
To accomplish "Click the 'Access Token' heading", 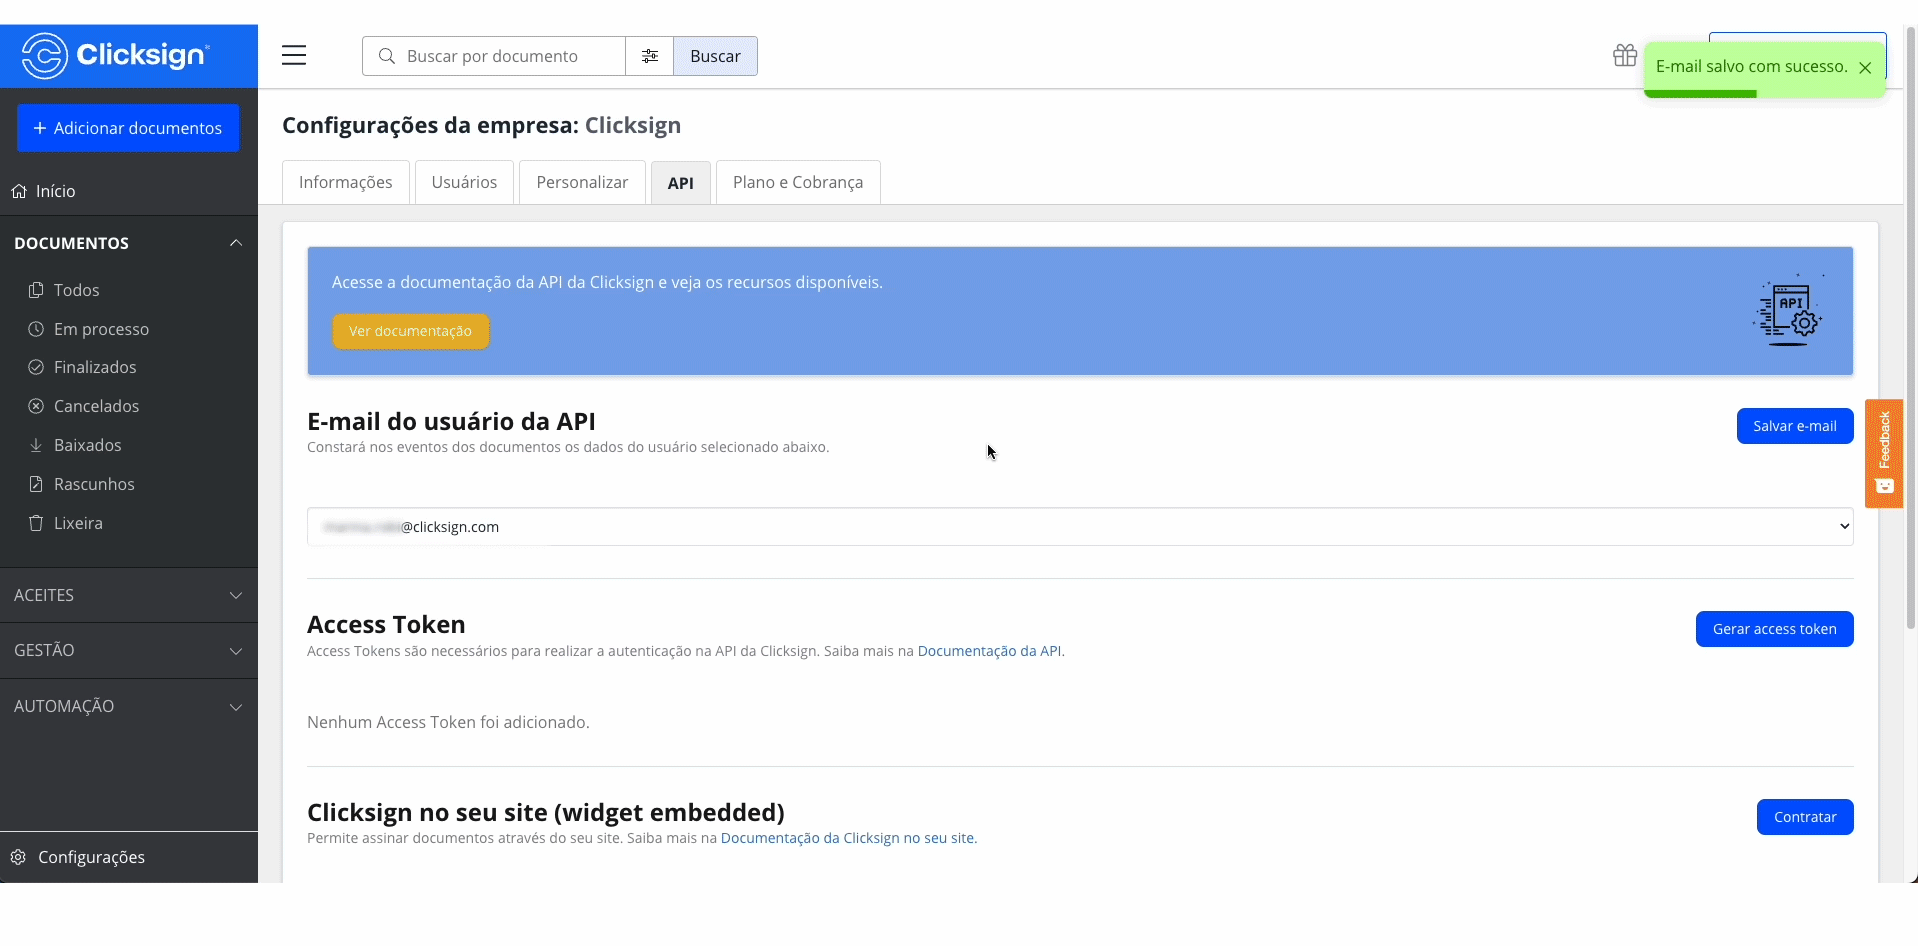I will (x=386, y=624).
